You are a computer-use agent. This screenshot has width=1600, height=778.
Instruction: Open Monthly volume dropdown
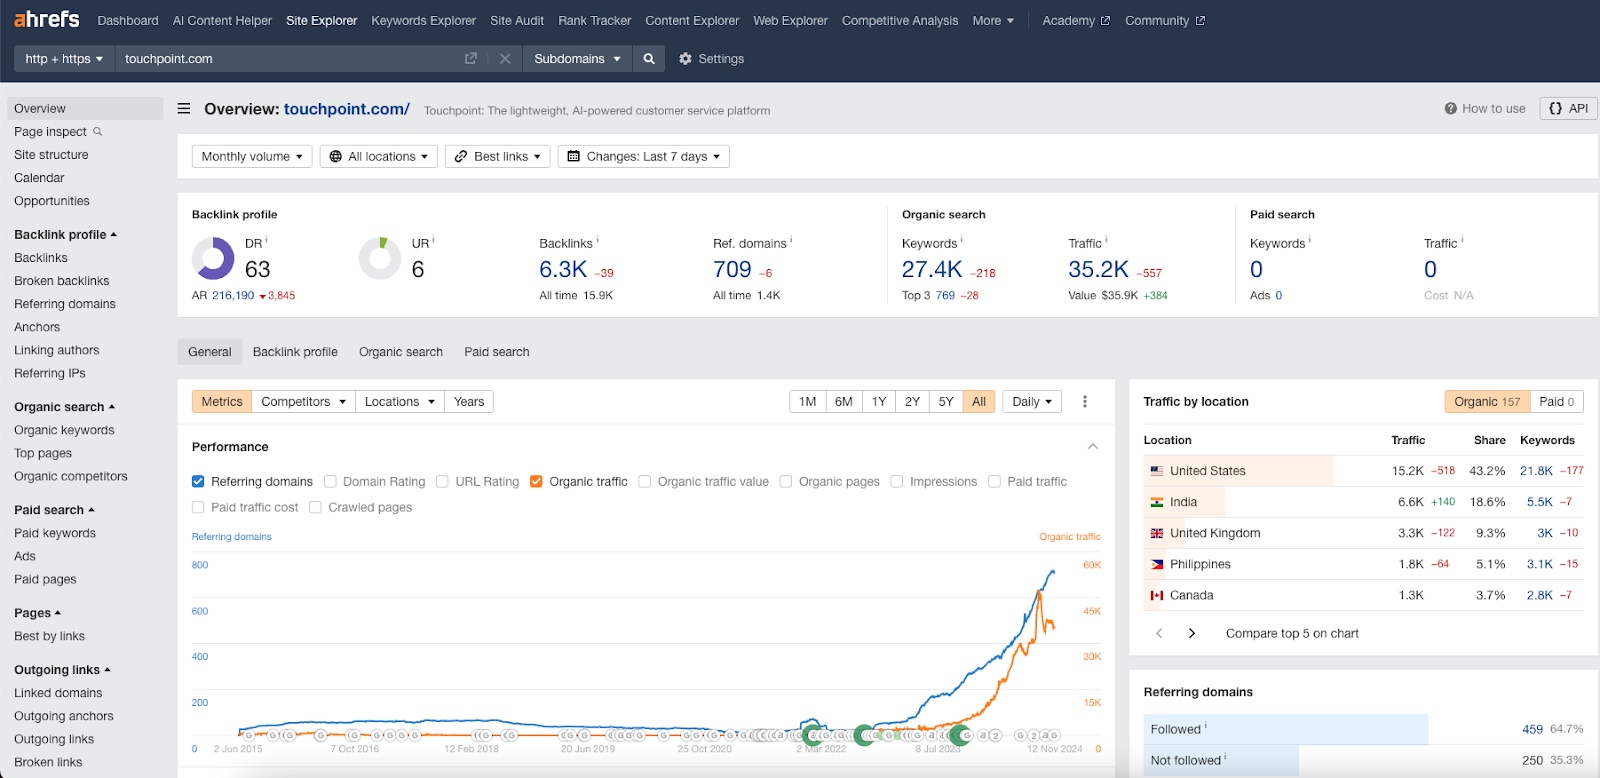tap(252, 156)
